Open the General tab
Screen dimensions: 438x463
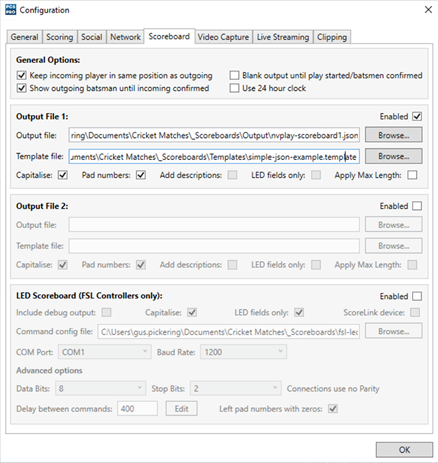(x=25, y=37)
